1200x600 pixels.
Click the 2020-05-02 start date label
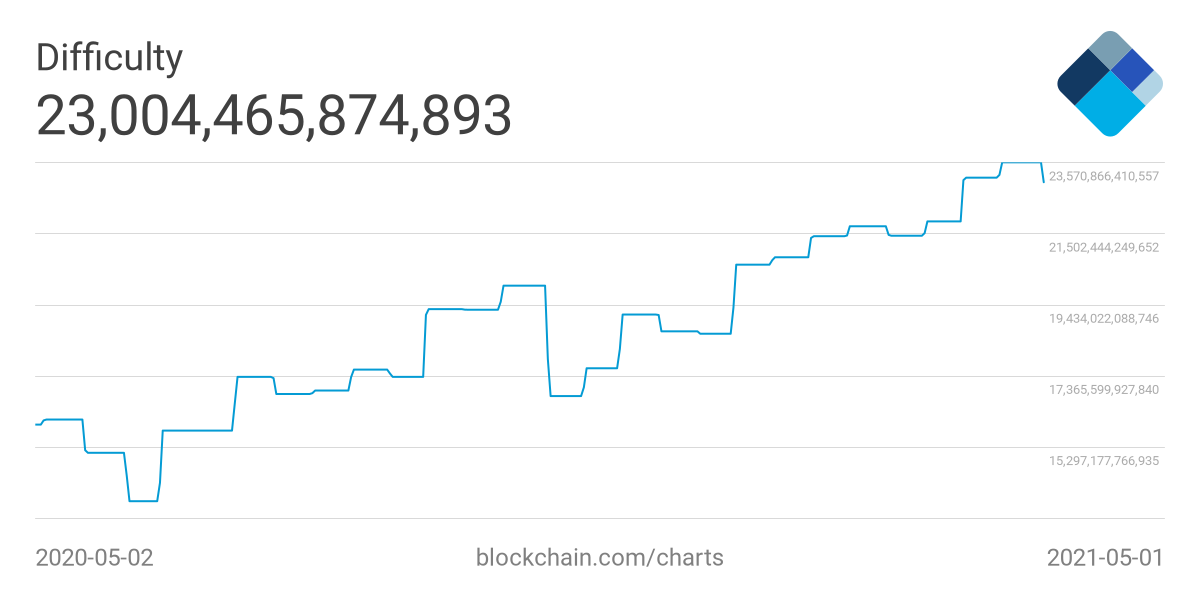95,557
